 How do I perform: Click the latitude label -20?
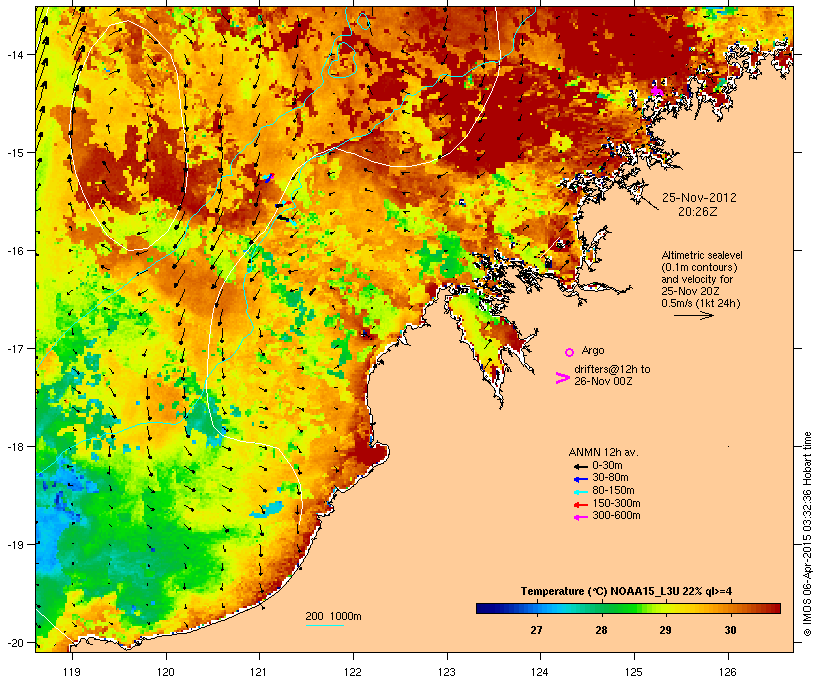pyautogui.click(x=15, y=643)
